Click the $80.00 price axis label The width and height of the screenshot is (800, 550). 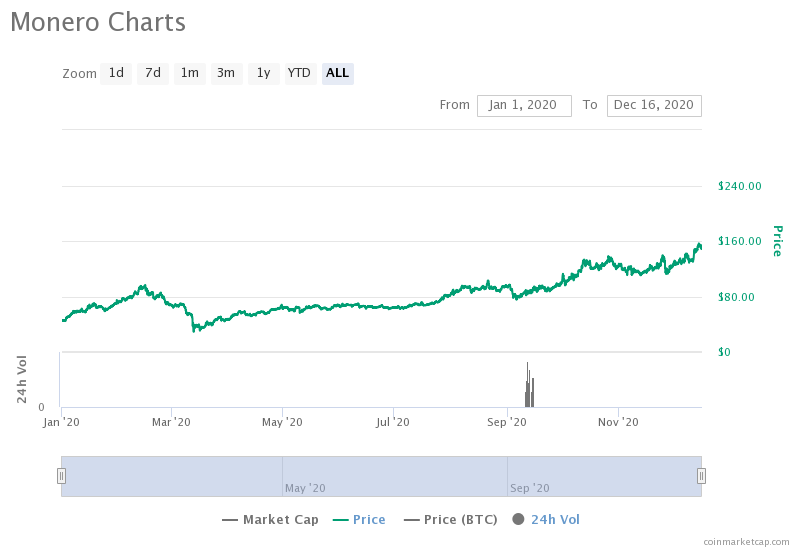point(736,297)
